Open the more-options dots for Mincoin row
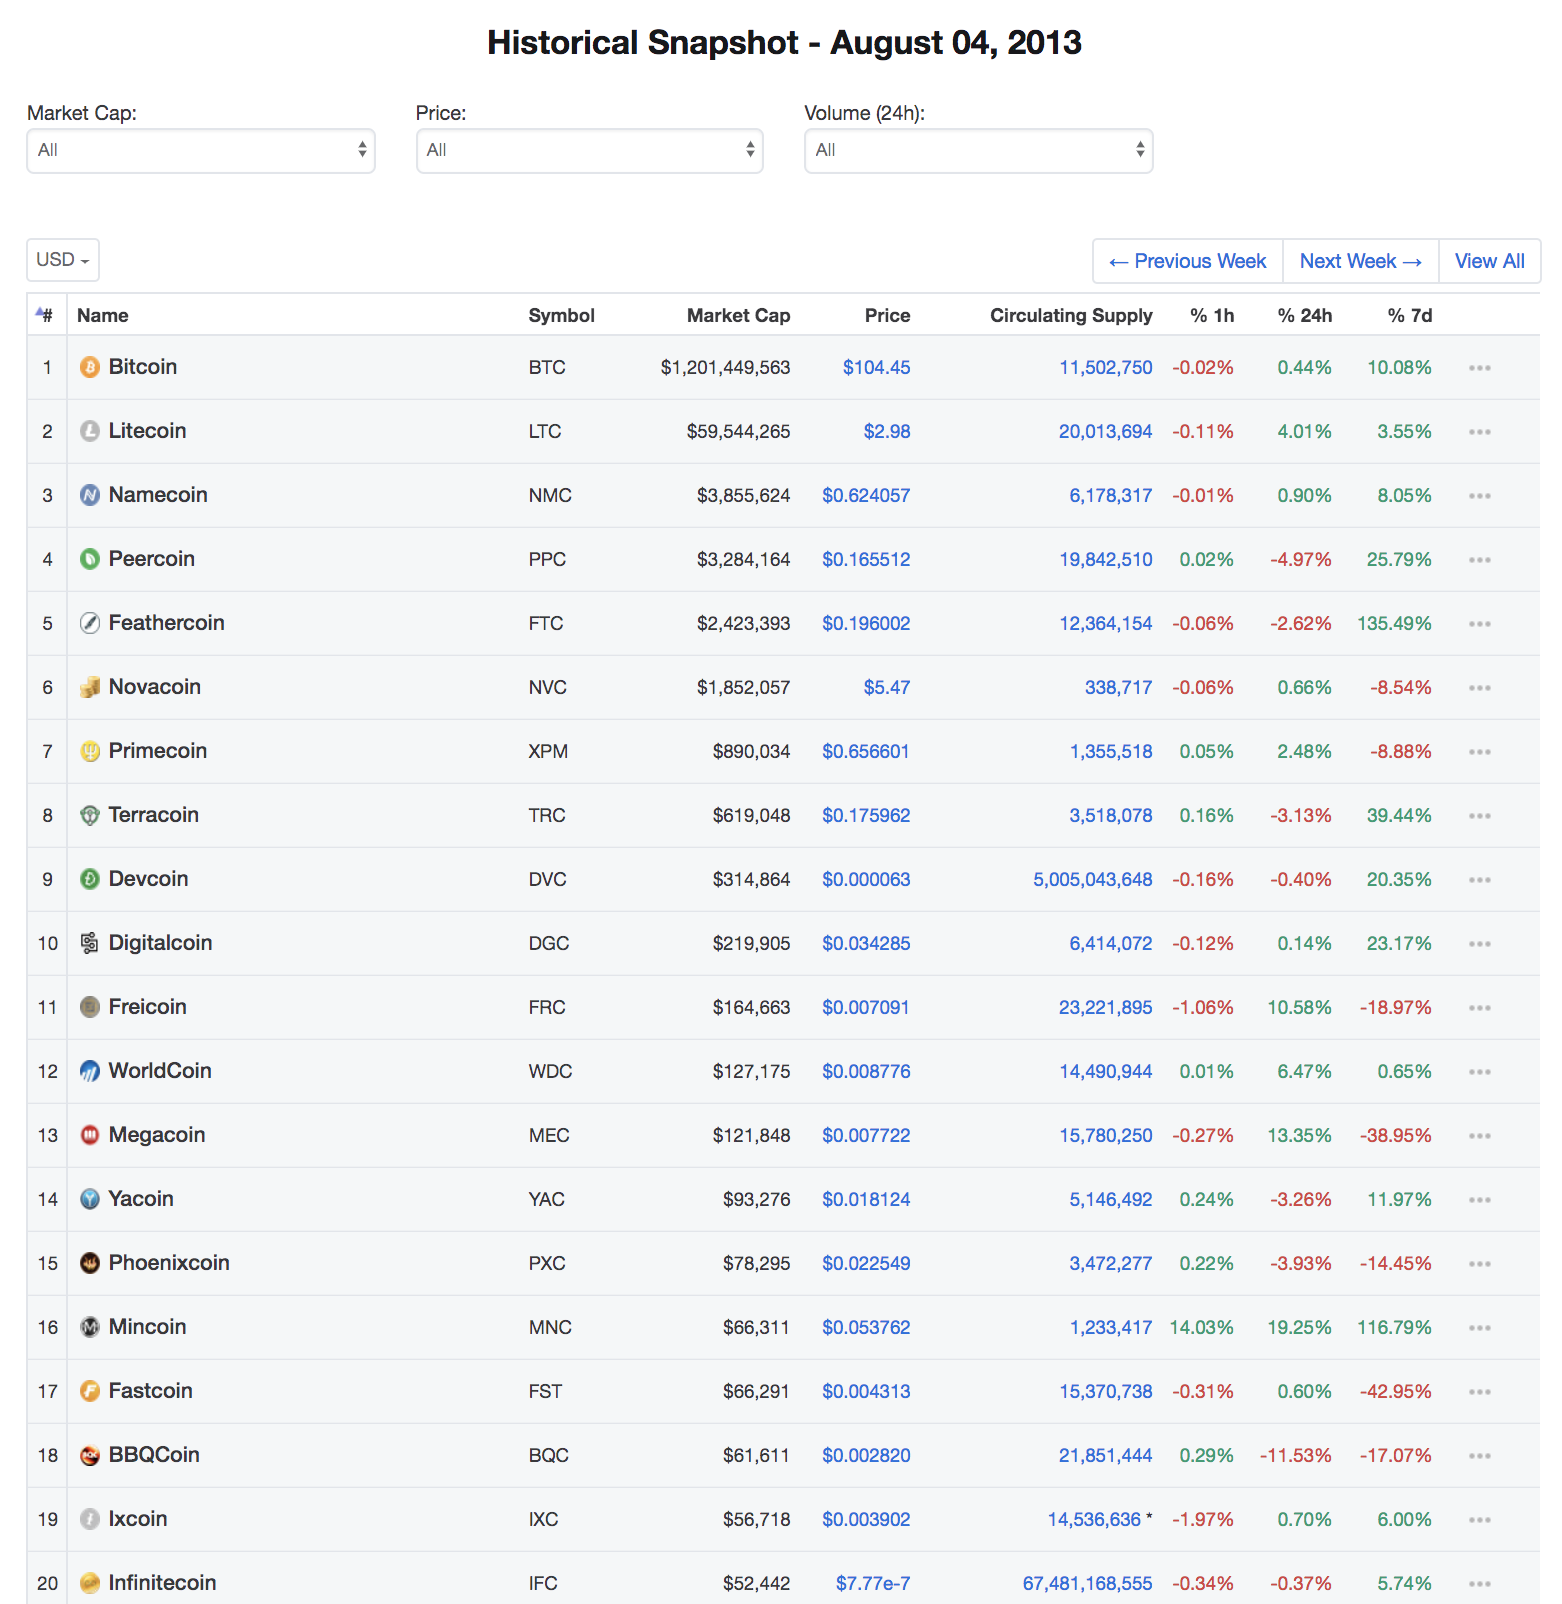This screenshot has width=1562, height=1604. click(x=1480, y=1328)
